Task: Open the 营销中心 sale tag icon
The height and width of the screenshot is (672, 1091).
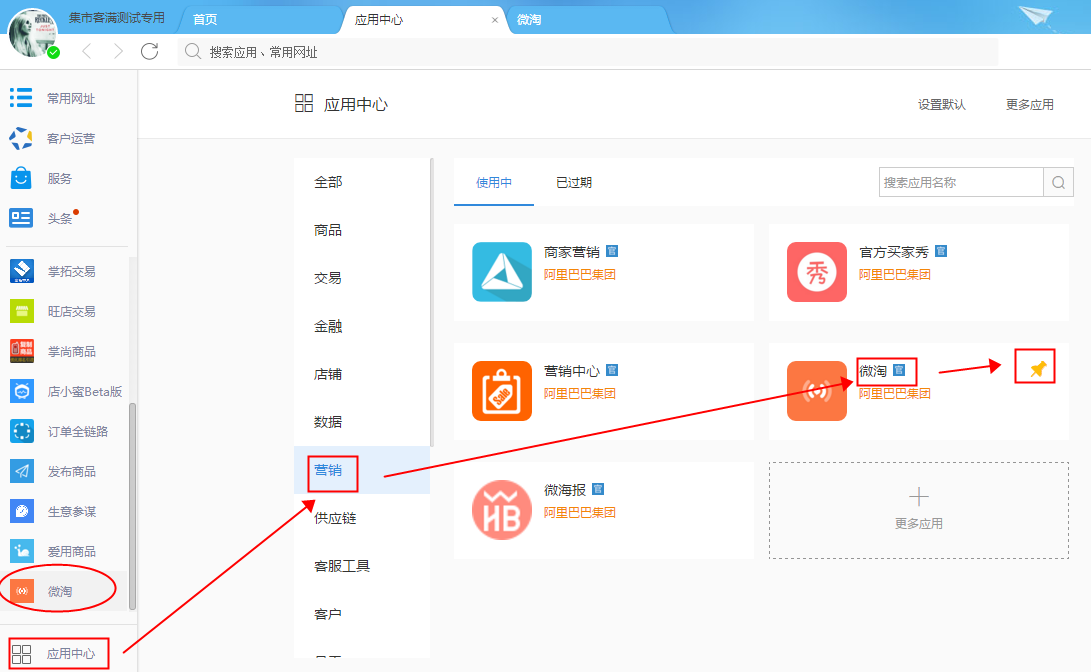Action: coord(502,390)
